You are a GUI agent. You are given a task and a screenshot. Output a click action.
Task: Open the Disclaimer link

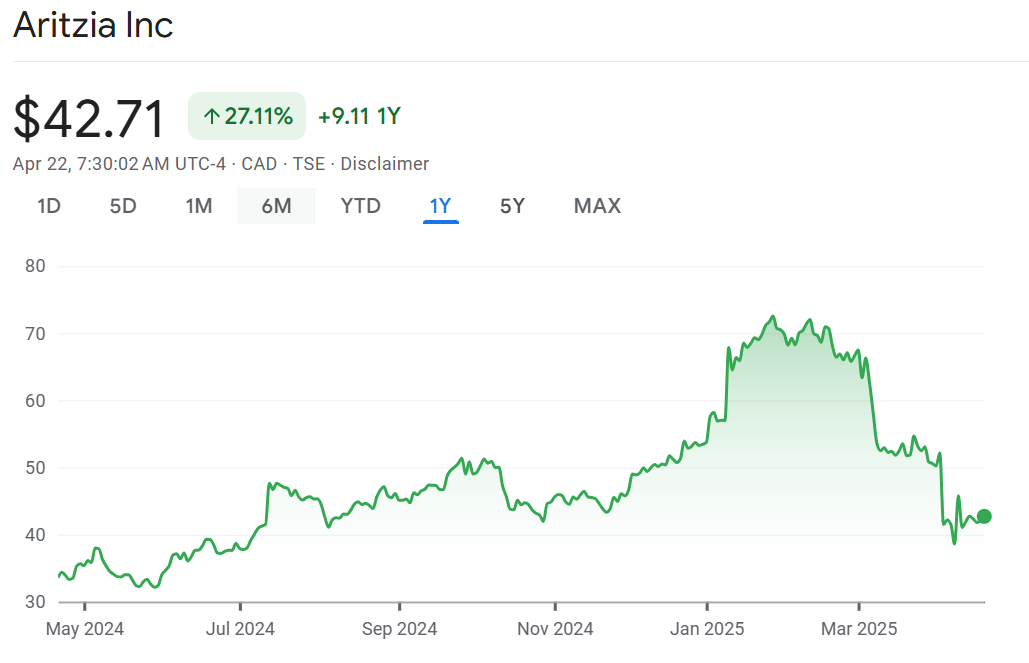(x=384, y=164)
